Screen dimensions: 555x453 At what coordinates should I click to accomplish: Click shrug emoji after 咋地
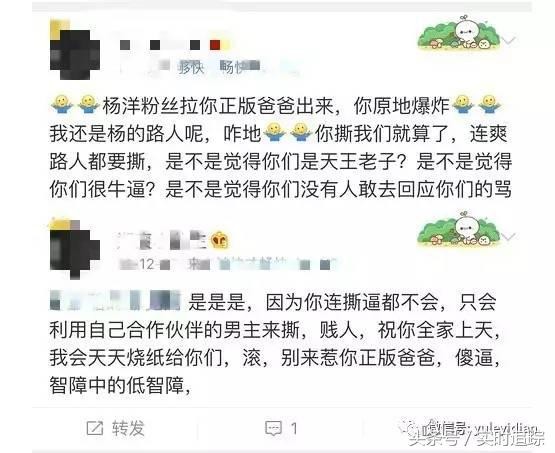(x=275, y=133)
